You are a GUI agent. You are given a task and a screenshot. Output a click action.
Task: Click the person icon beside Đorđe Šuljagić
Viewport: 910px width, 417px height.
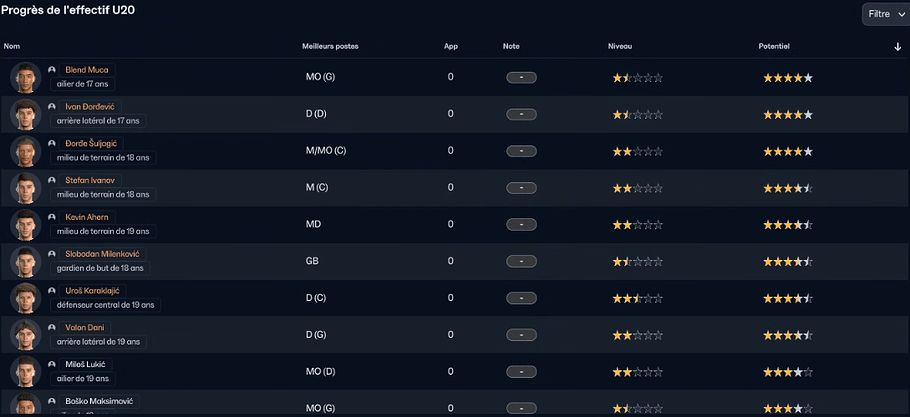pyautogui.click(x=52, y=143)
